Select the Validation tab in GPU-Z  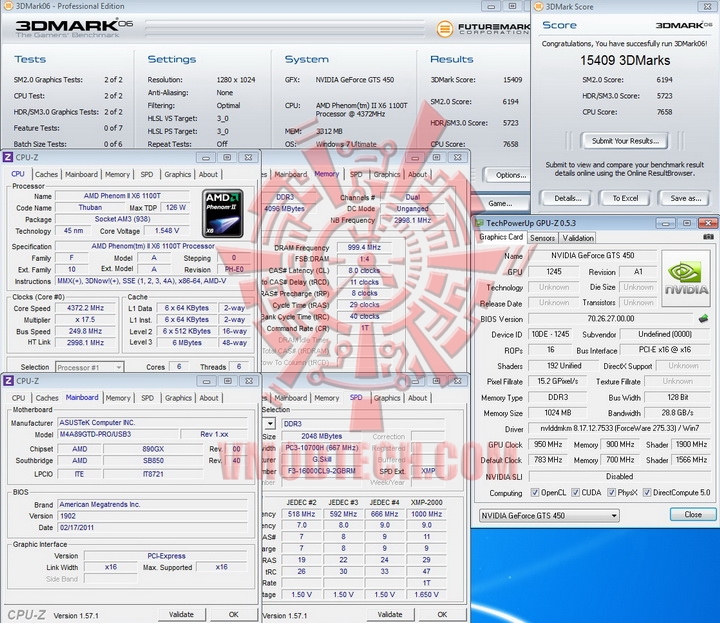[x=578, y=238]
